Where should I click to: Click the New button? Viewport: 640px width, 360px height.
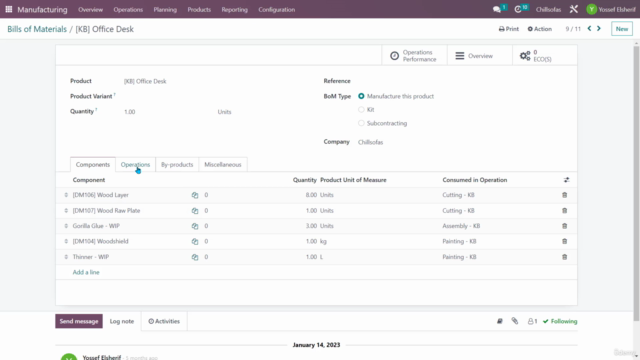pyautogui.click(x=622, y=29)
